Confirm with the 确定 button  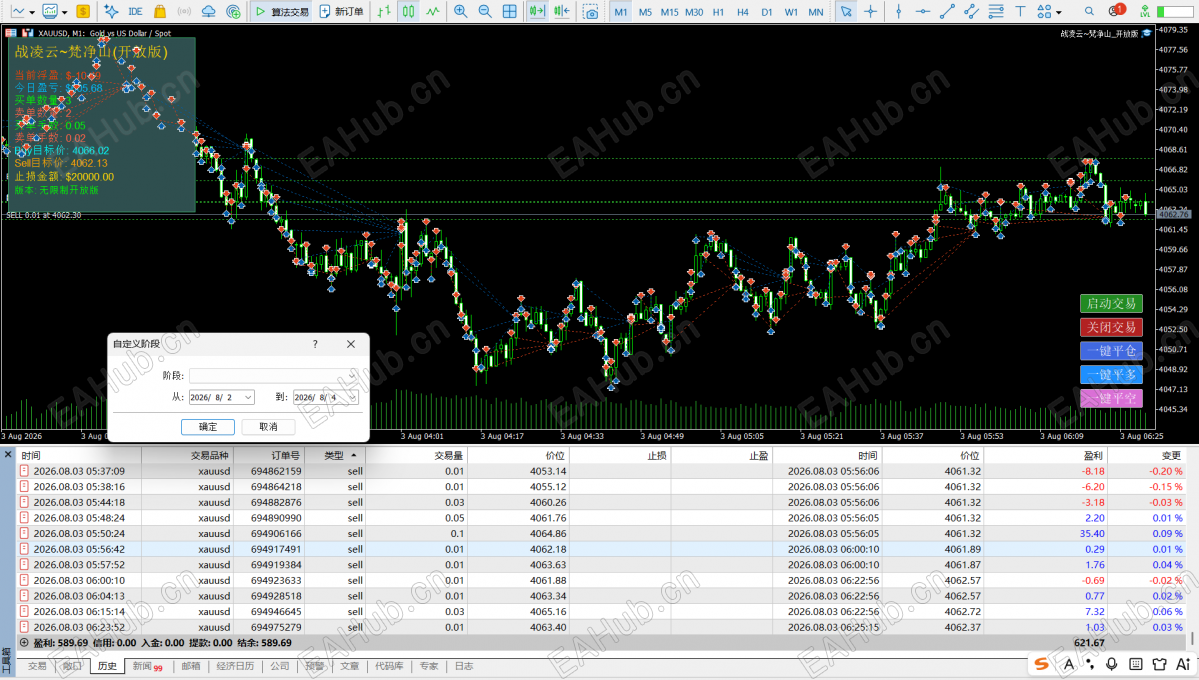click(208, 427)
